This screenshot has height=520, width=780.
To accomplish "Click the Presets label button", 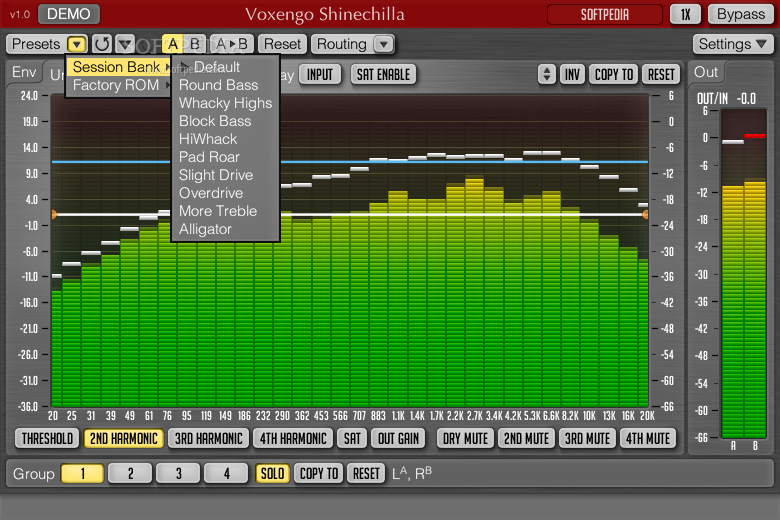I will 36,44.
